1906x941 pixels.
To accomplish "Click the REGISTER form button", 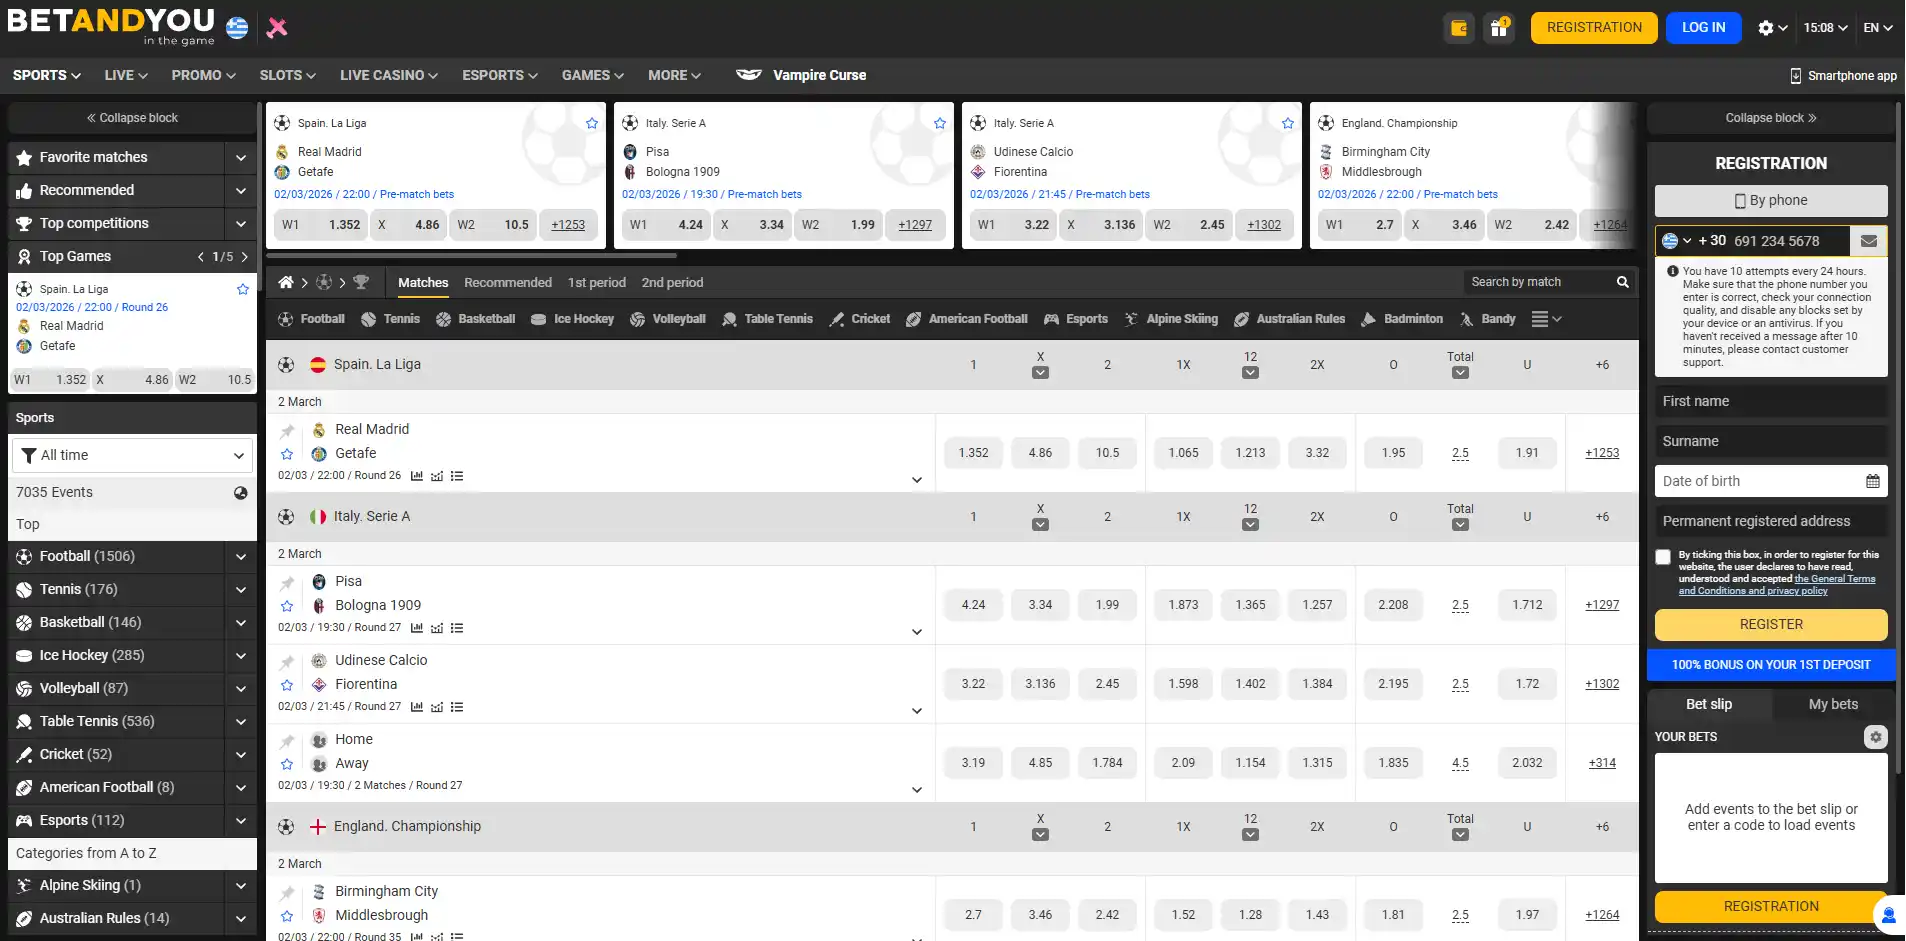I will pyautogui.click(x=1771, y=624).
